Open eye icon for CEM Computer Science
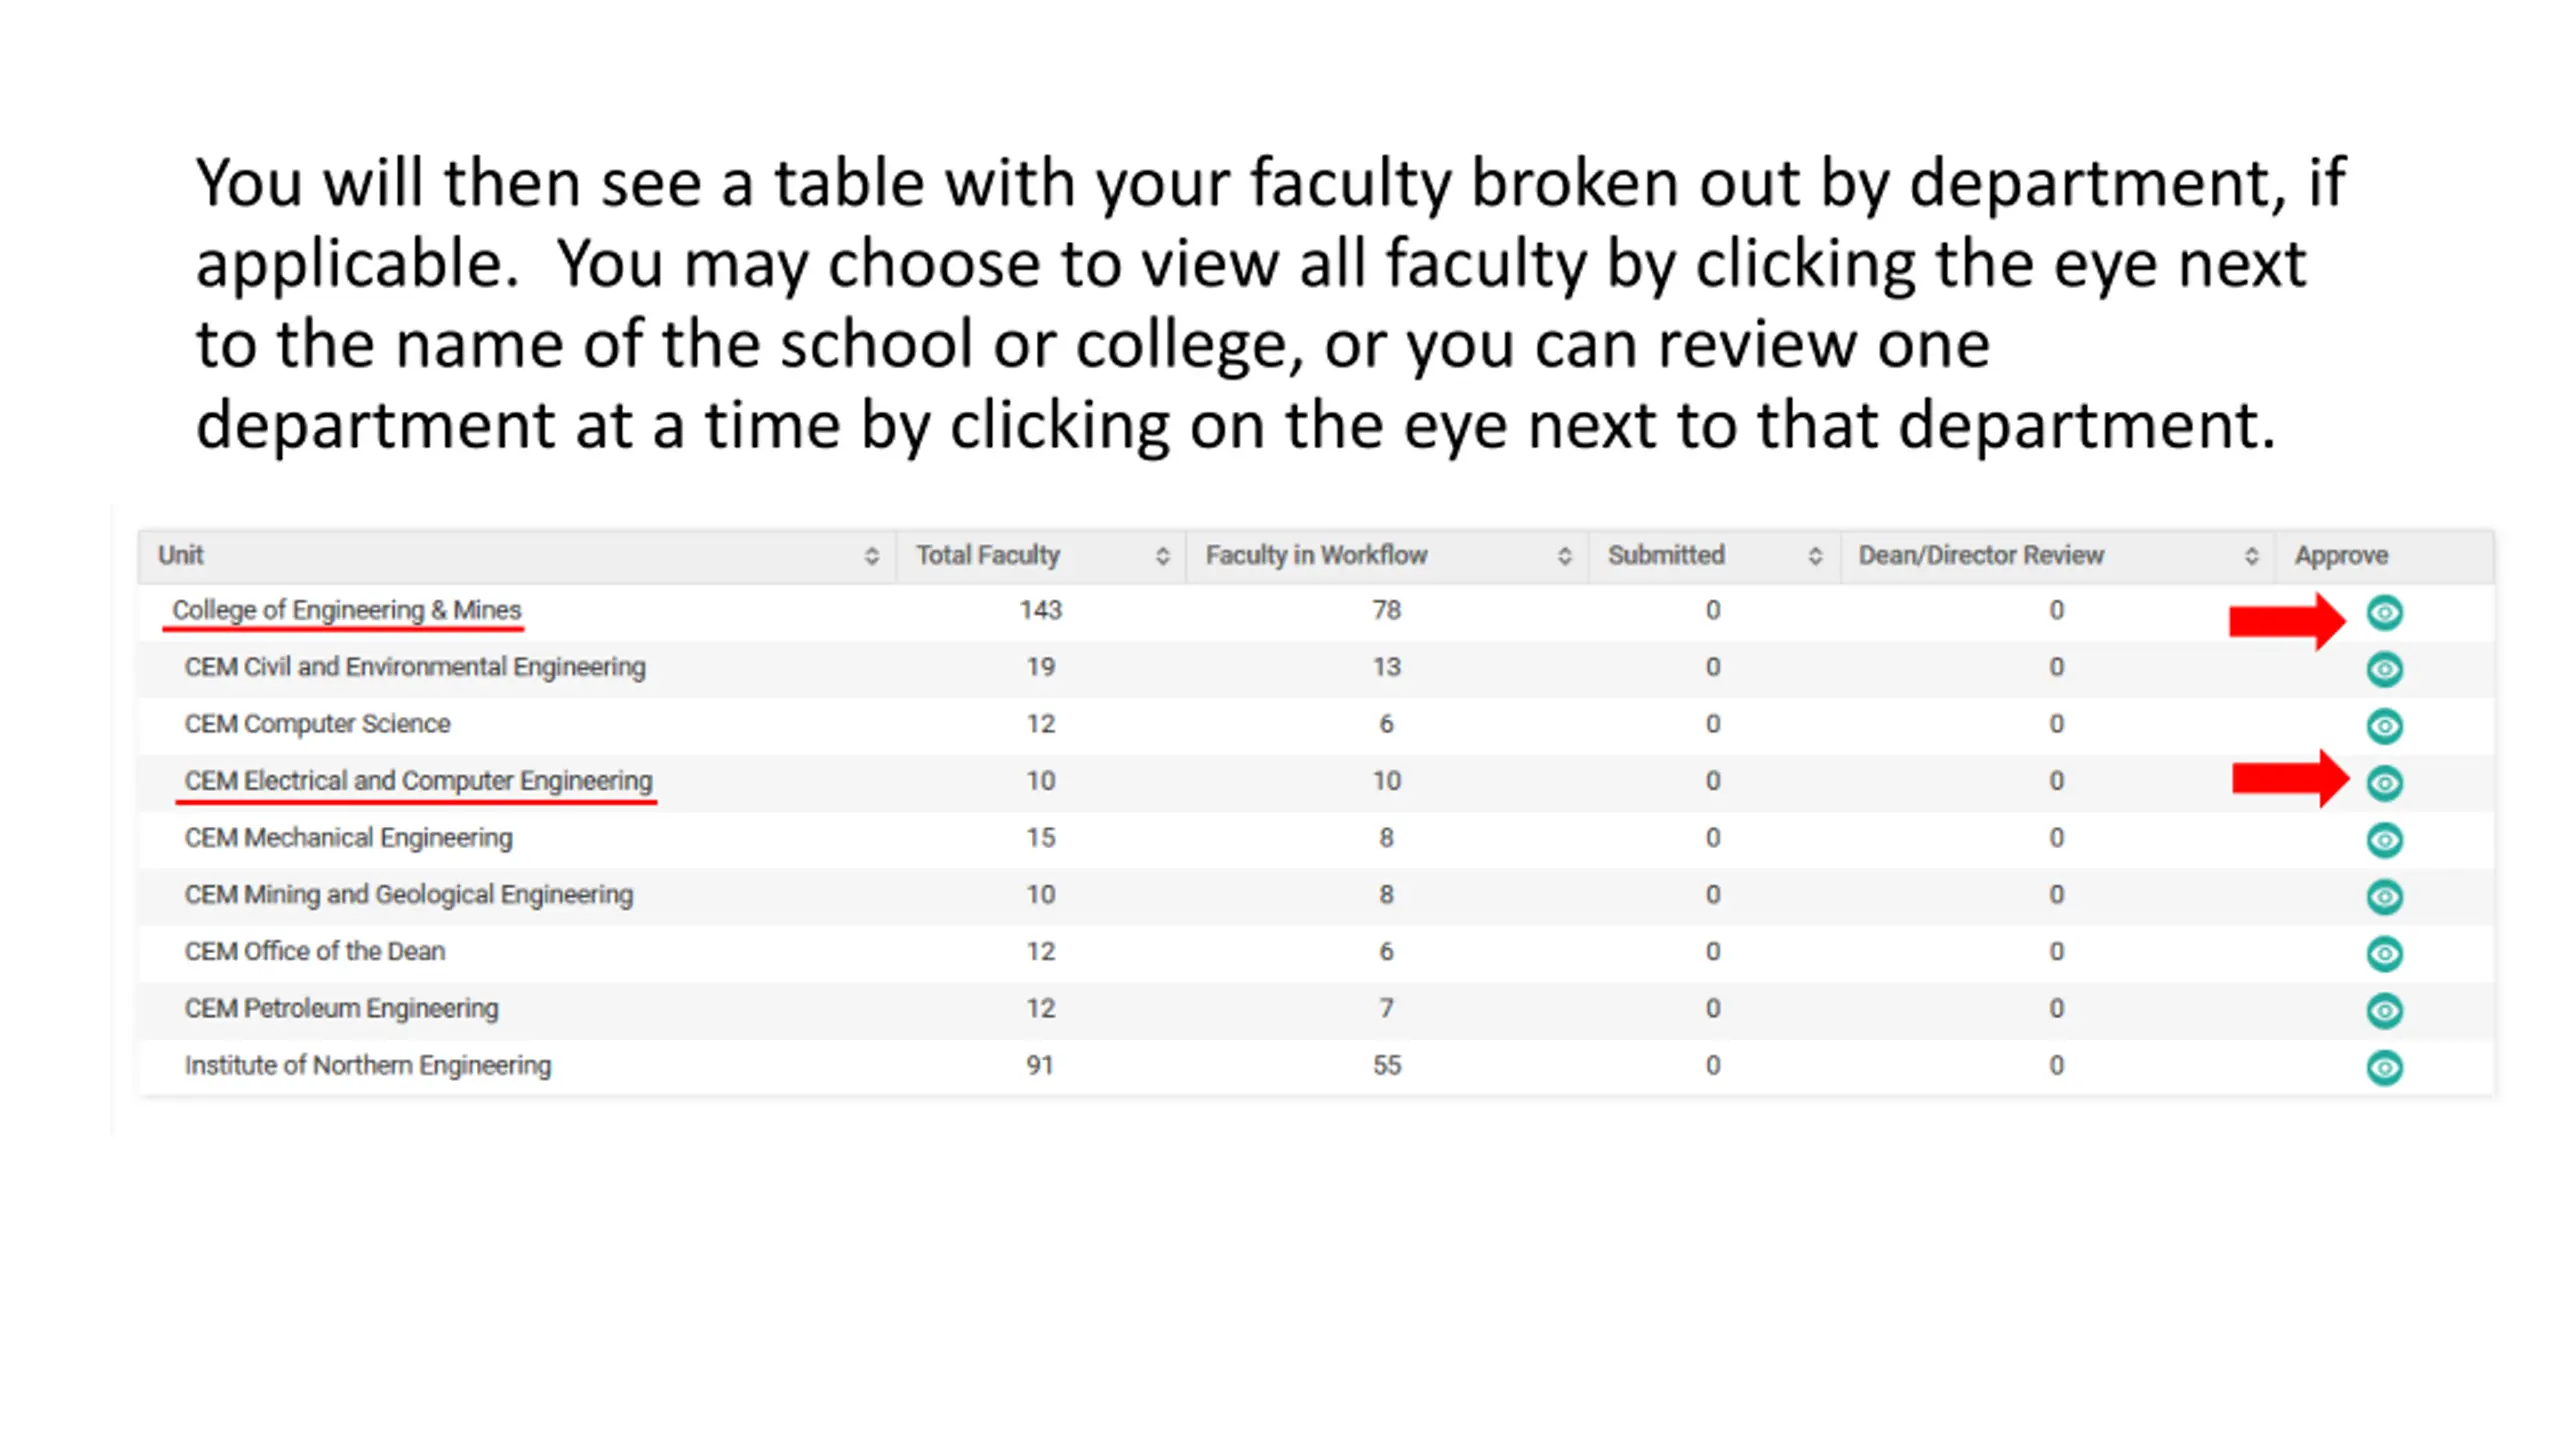The width and height of the screenshot is (2560, 1440). click(2384, 726)
